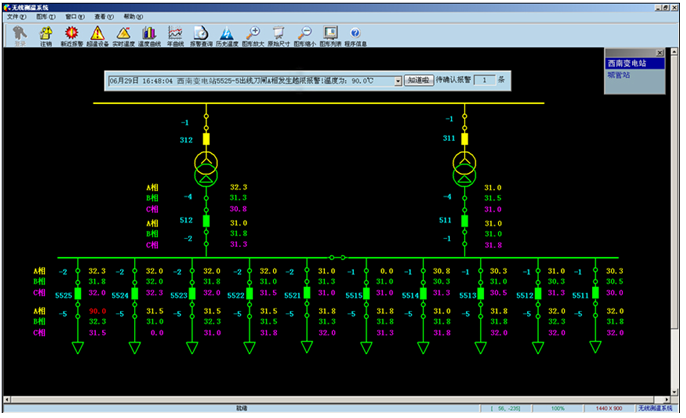This screenshot has height=418, width=686.
Task: Select 西南变电站 in the station list
Action: point(627,63)
